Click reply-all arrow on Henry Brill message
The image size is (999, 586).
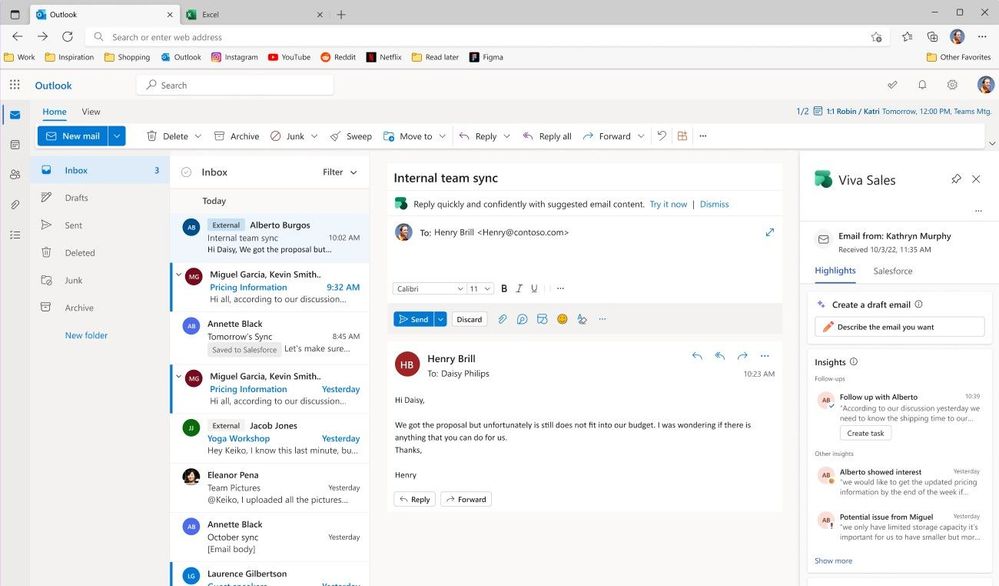[720, 356]
